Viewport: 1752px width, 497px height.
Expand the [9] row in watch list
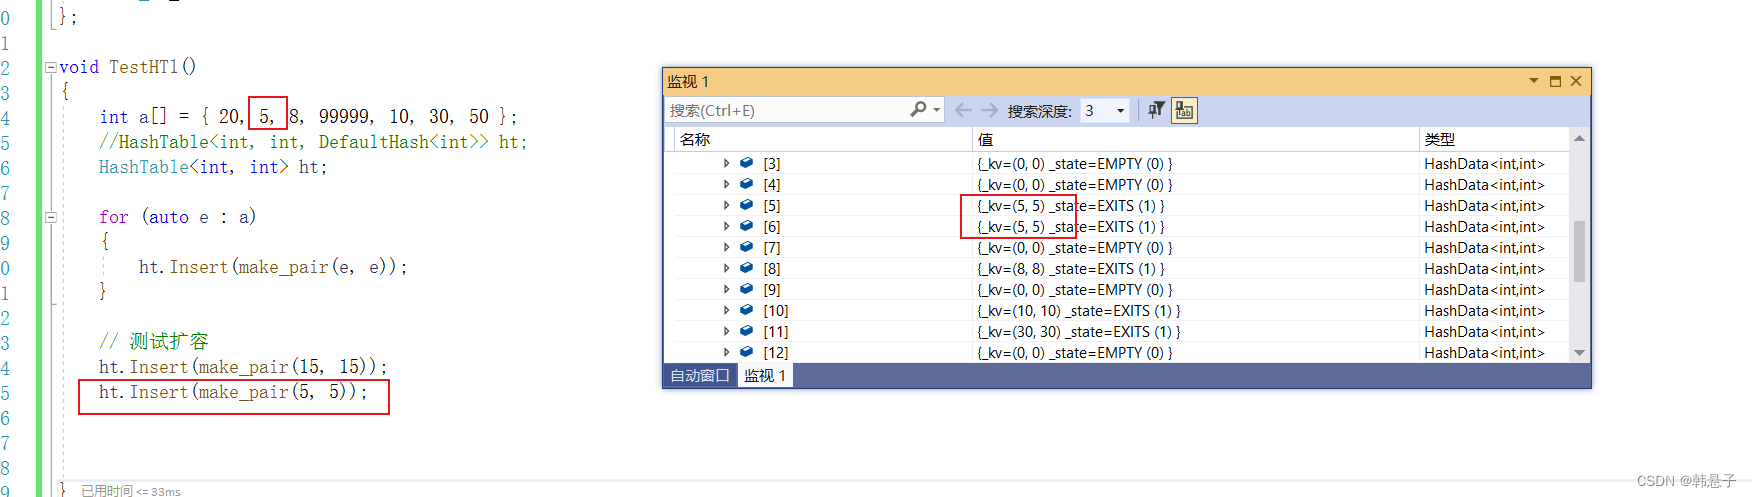727,289
